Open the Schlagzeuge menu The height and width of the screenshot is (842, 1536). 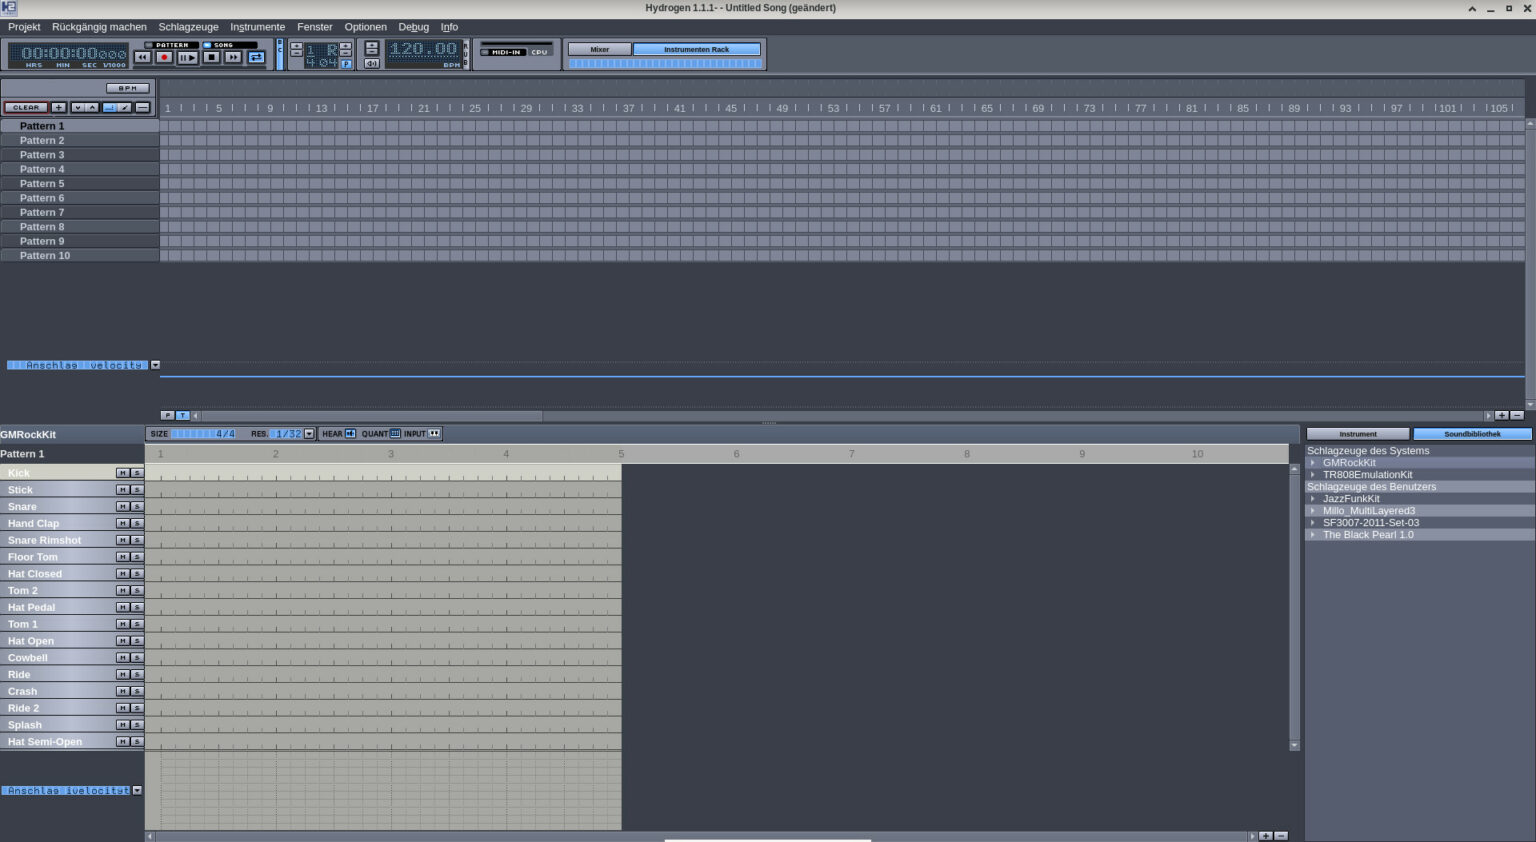coord(188,27)
